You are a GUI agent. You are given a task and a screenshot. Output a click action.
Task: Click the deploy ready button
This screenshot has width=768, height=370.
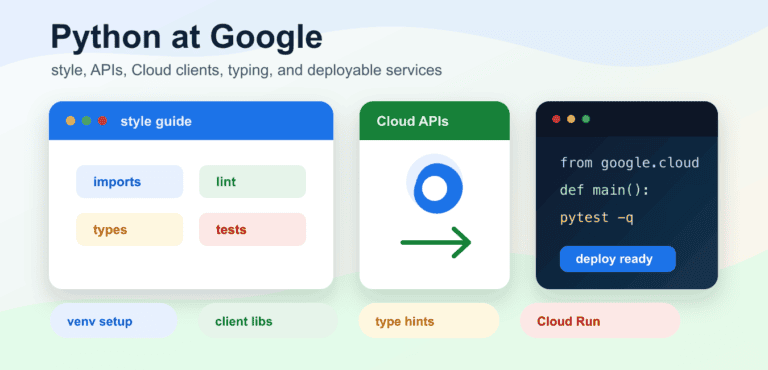618,259
